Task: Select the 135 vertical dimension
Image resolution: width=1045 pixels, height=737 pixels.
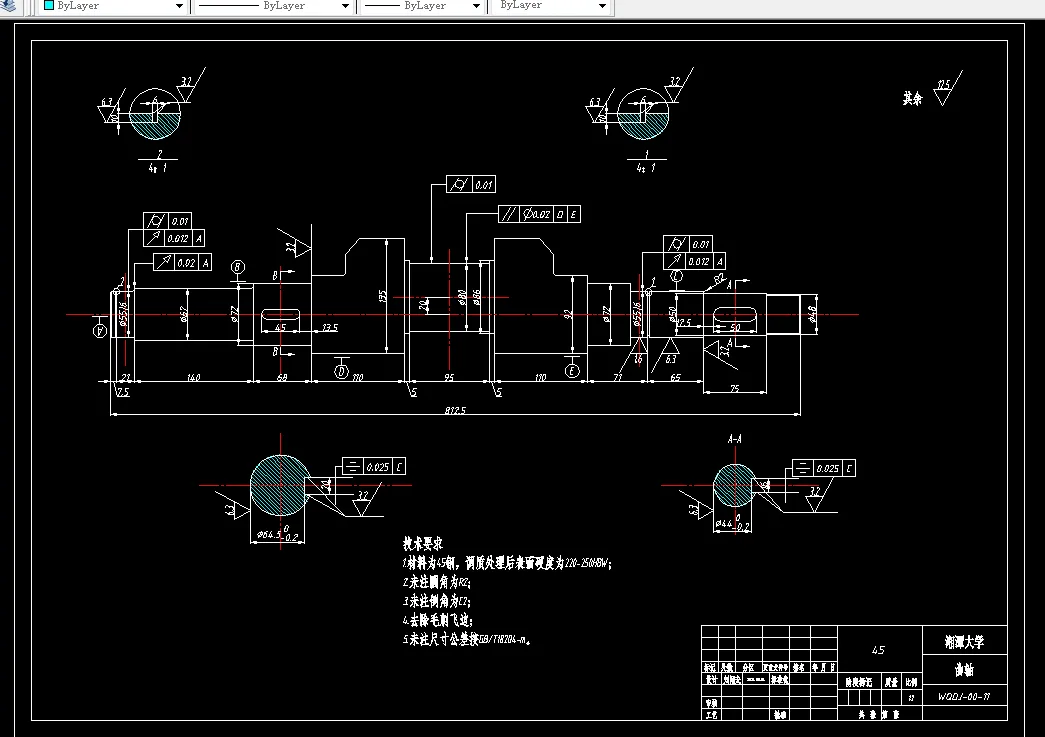Action: click(x=383, y=295)
